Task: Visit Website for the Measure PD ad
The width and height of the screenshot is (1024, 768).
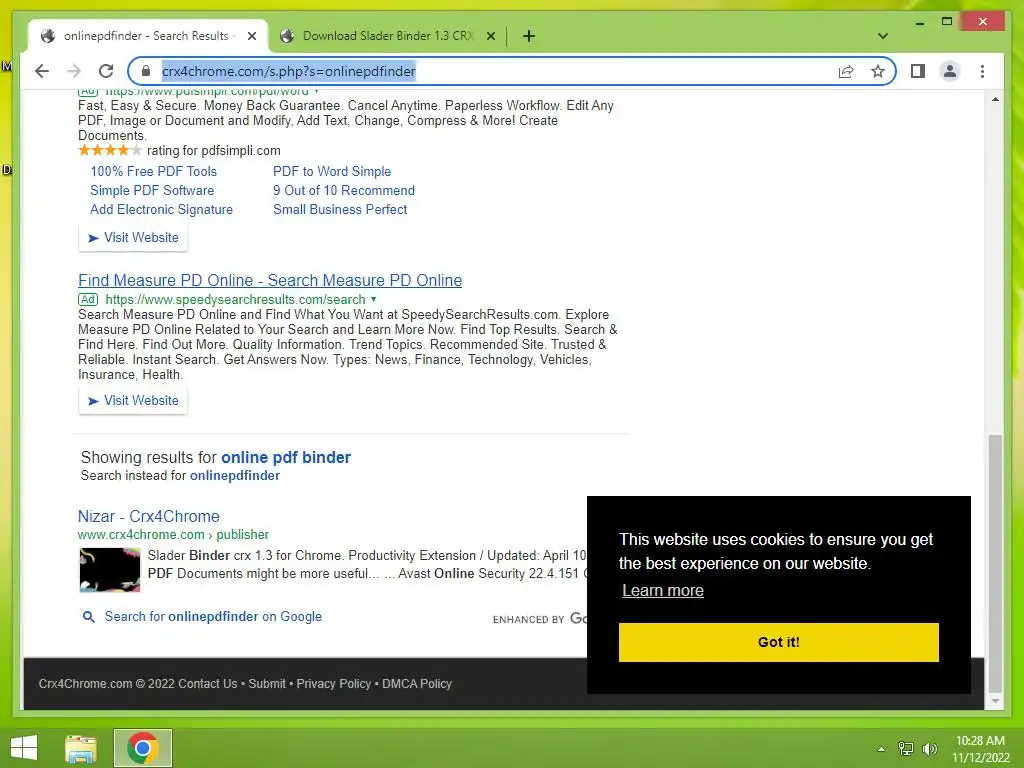Action: [133, 400]
